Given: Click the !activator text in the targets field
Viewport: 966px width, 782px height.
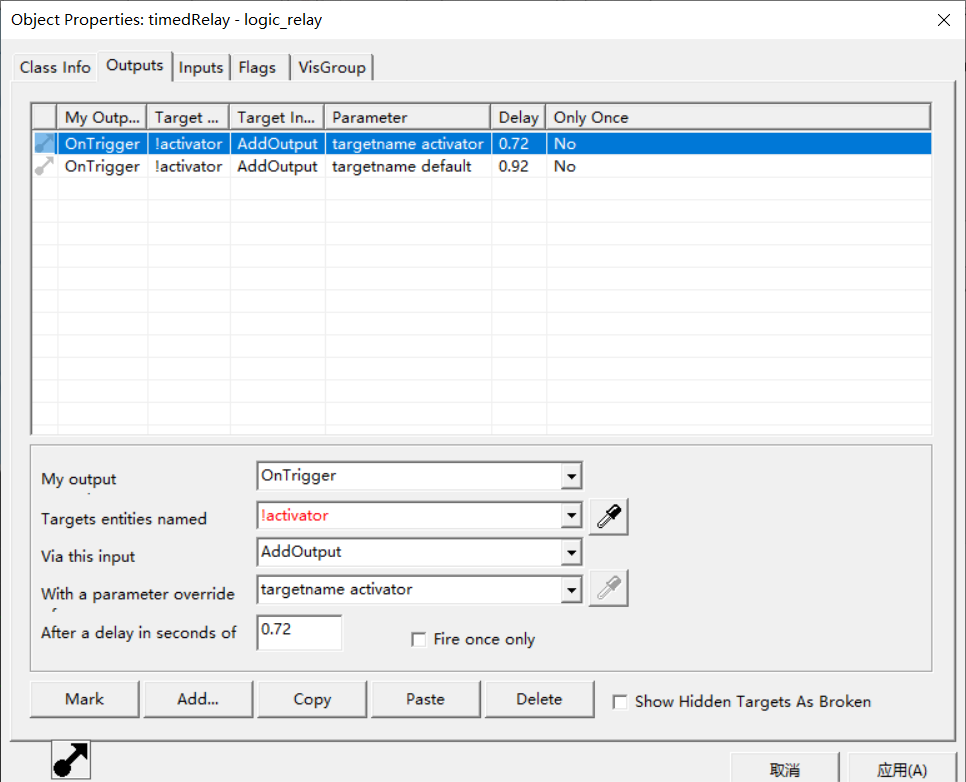Looking at the screenshot, I should (x=294, y=515).
